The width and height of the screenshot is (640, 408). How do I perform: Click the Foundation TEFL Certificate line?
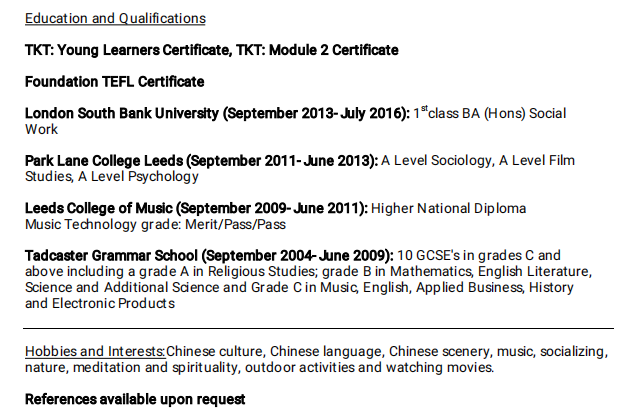click(114, 82)
